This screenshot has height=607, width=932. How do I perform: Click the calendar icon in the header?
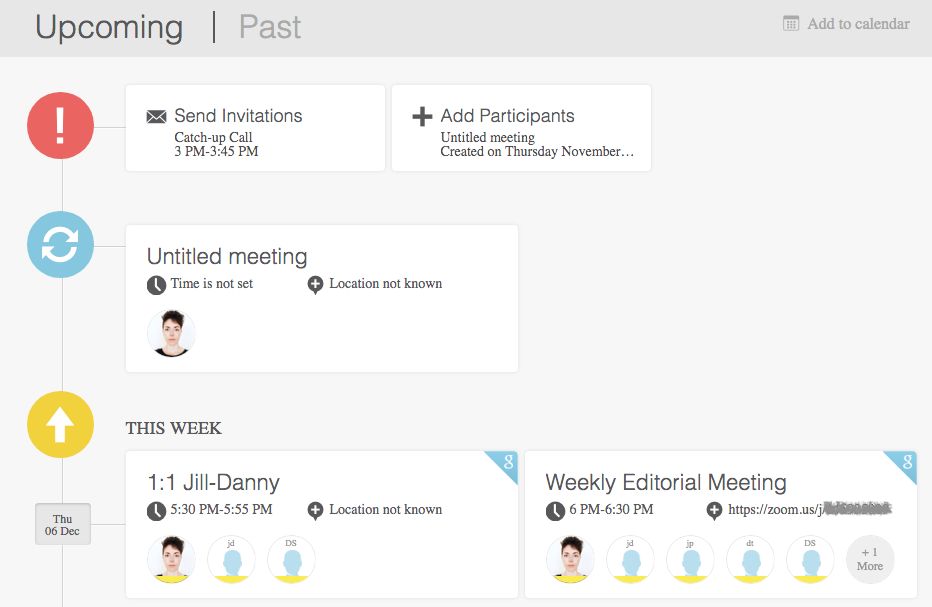(x=791, y=24)
